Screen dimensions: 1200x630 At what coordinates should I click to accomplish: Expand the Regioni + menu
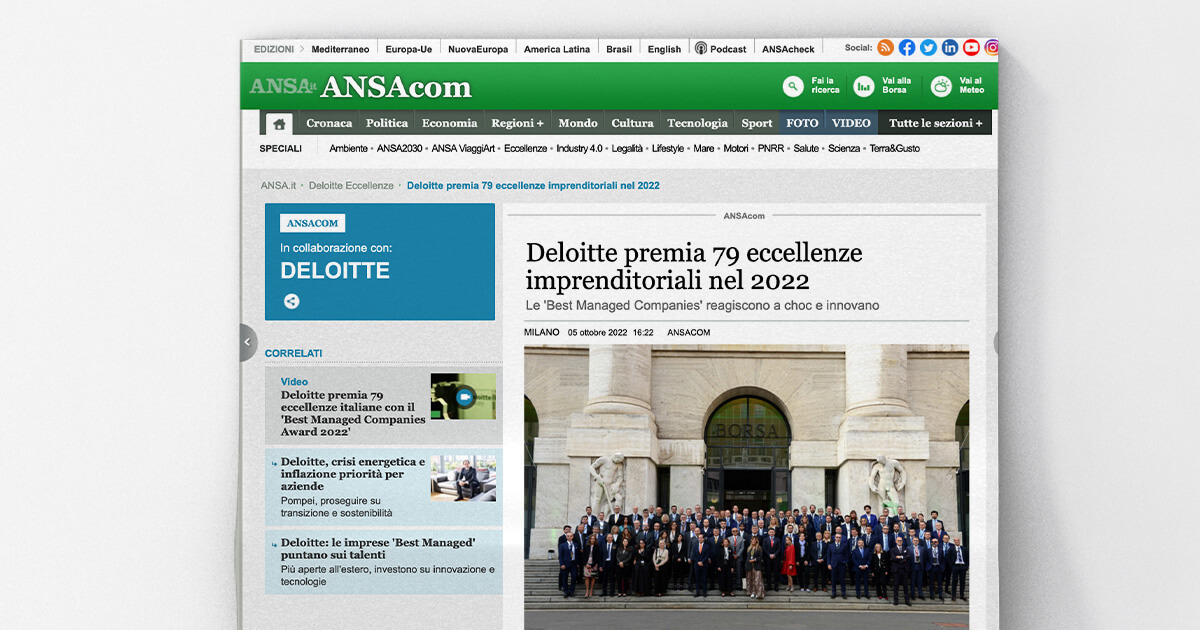tap(517, 123)
